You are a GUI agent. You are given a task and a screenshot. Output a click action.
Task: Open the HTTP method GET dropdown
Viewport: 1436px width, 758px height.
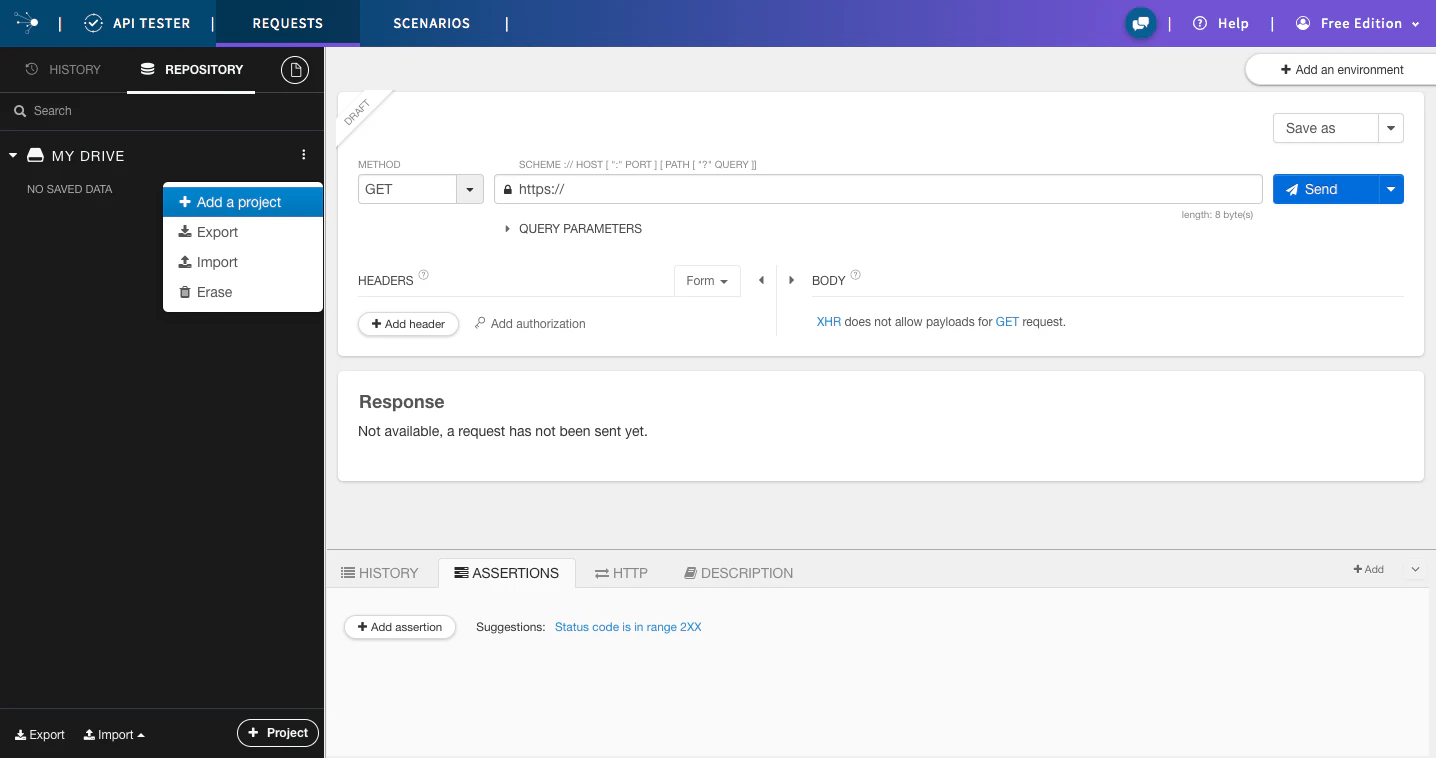tap(470, 189)
